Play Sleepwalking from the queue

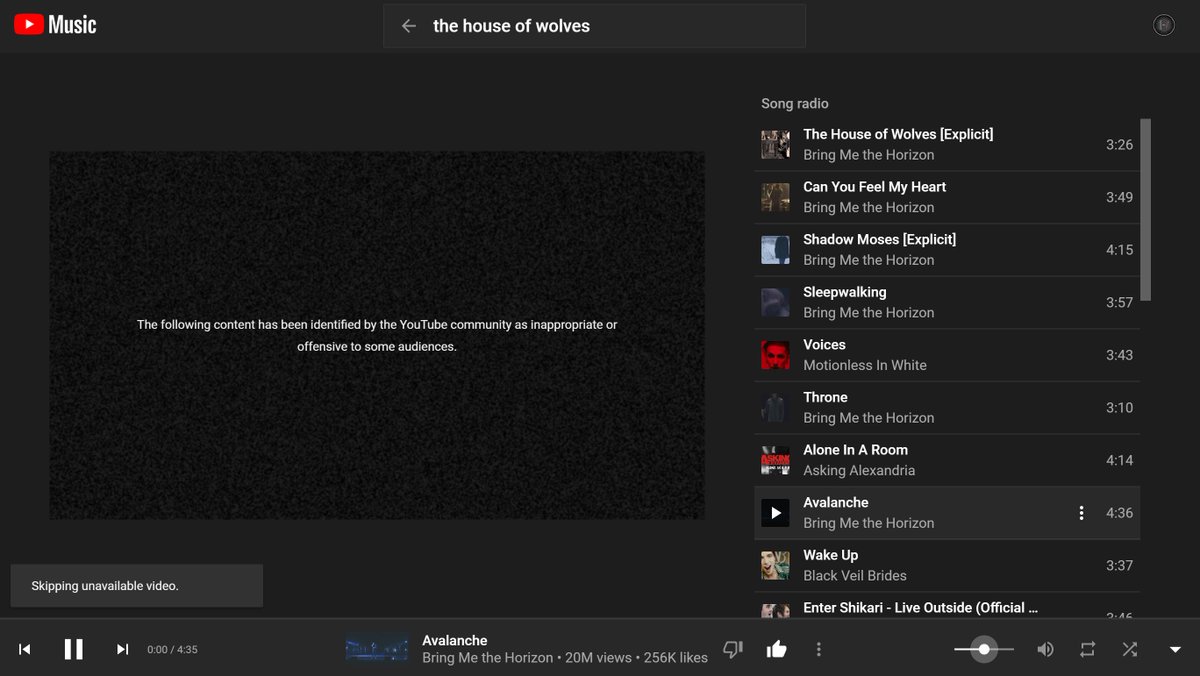coord(947,302)
